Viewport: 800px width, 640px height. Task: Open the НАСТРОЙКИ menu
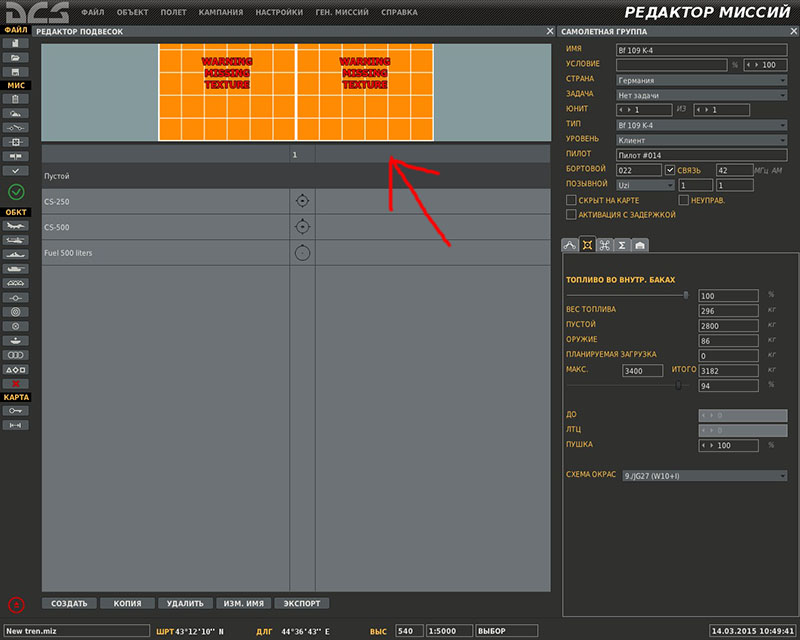click(x=279, y=12)
